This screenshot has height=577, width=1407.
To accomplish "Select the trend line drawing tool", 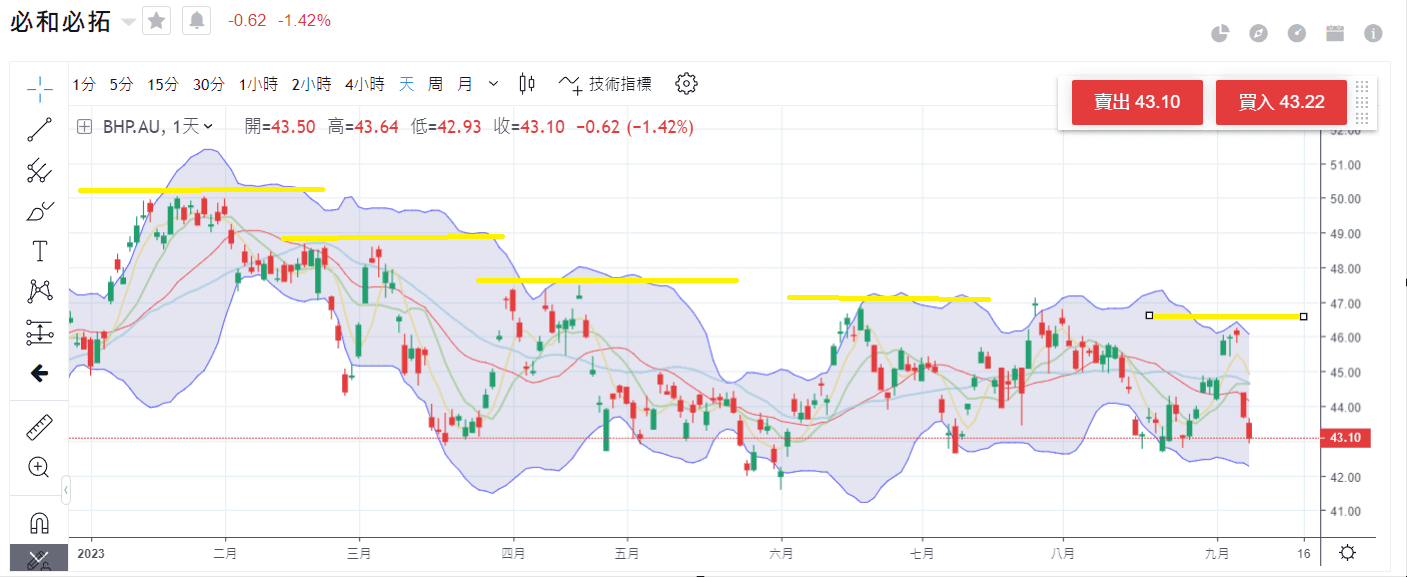I will [x=40, y=129].
